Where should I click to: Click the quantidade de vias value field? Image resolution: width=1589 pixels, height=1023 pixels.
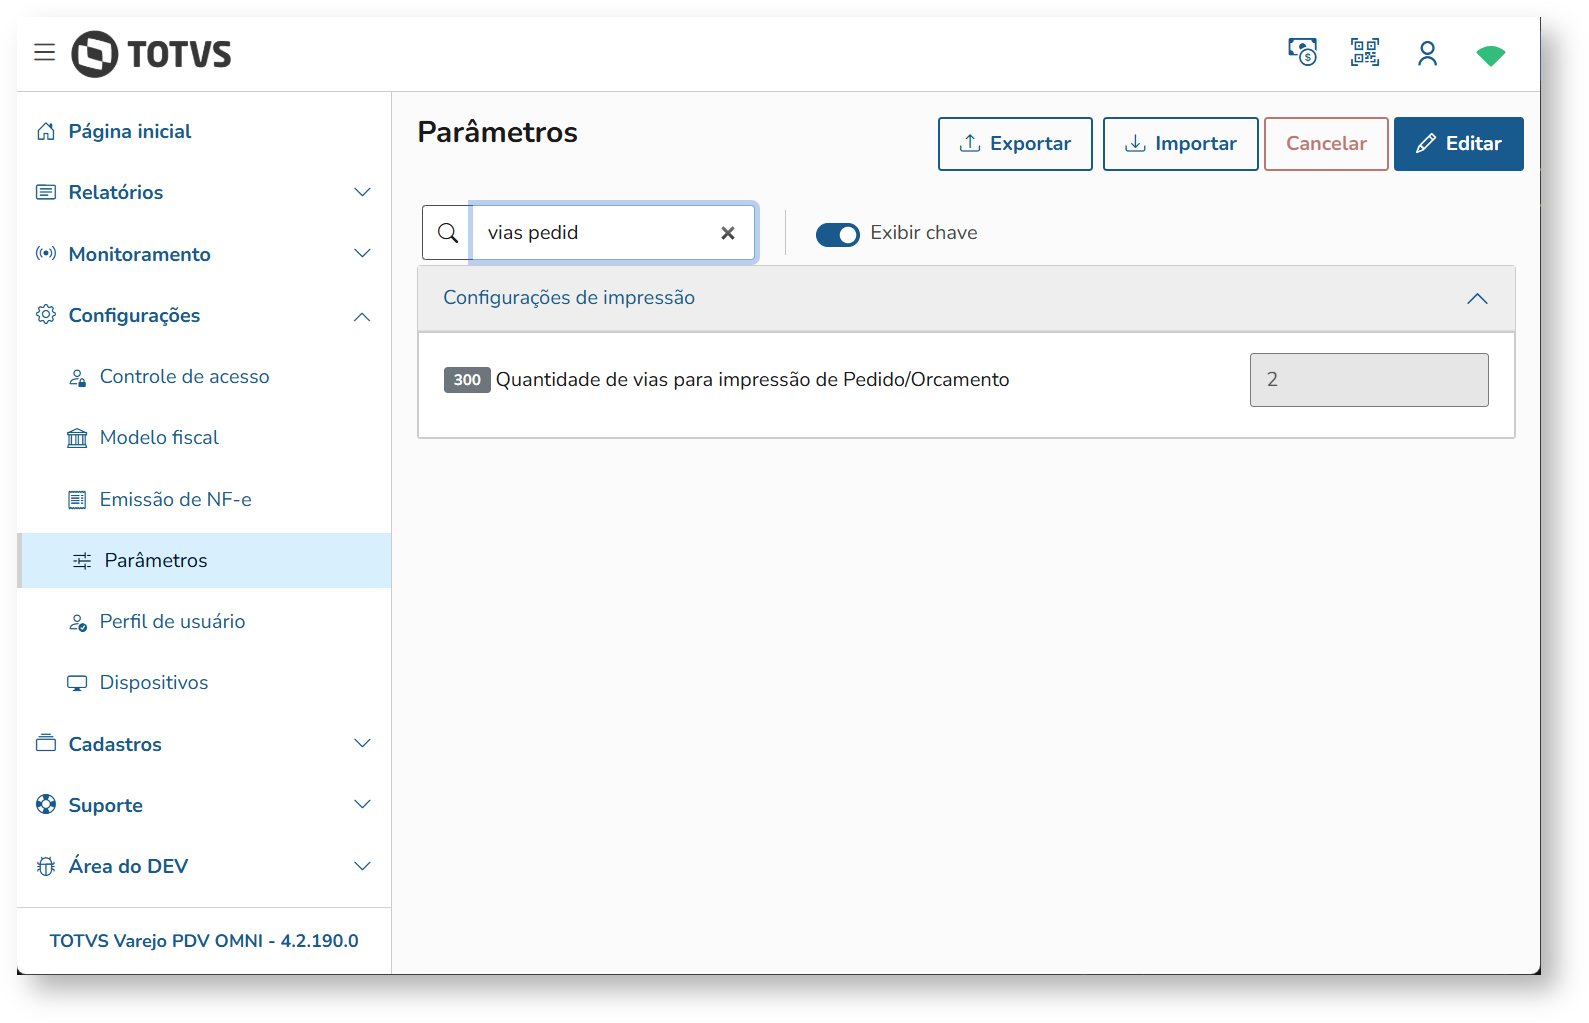1368,380
